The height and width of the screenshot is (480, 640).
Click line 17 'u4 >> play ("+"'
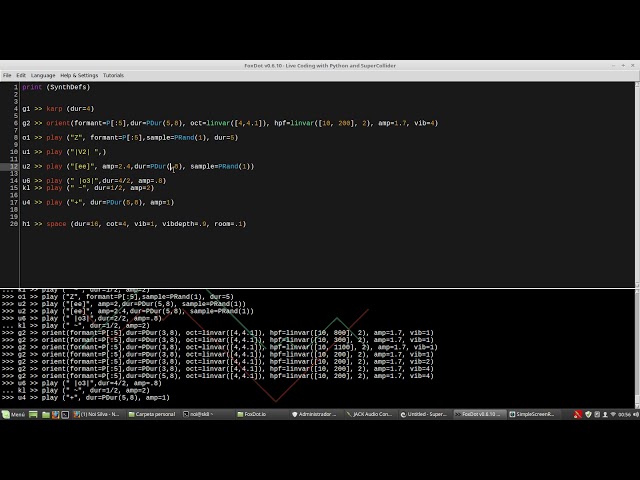pyautogui.click(x=98, y=202)
